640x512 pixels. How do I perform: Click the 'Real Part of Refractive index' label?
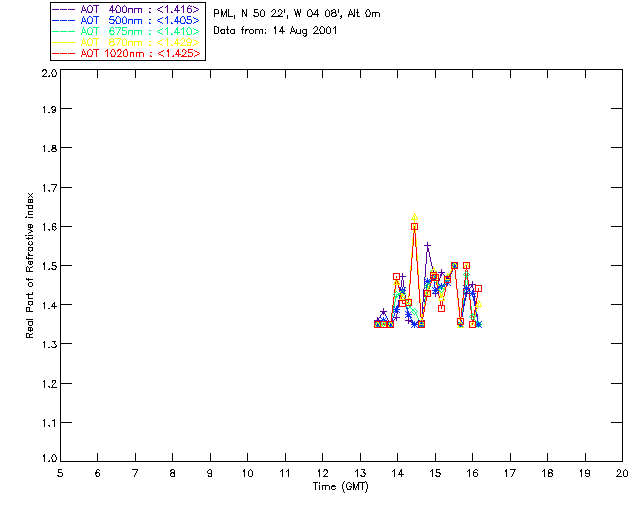pyautogui.click(x=29, y=265)
